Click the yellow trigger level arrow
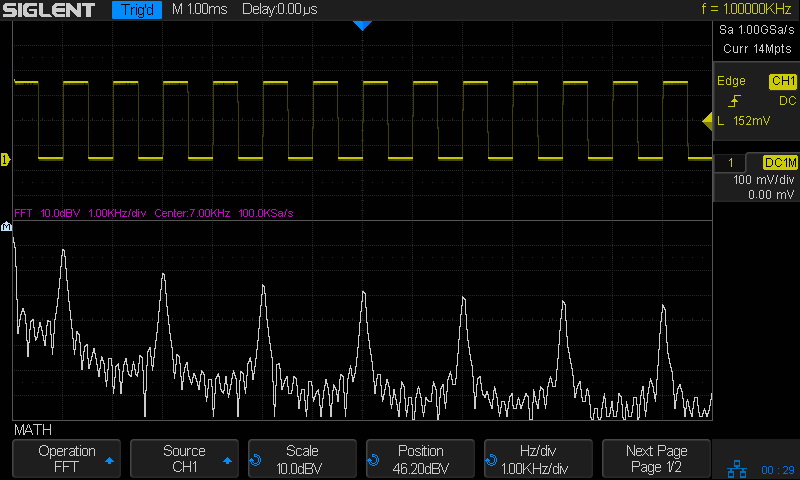This screenshot has width=800, height=480. [x=708, y=122]
